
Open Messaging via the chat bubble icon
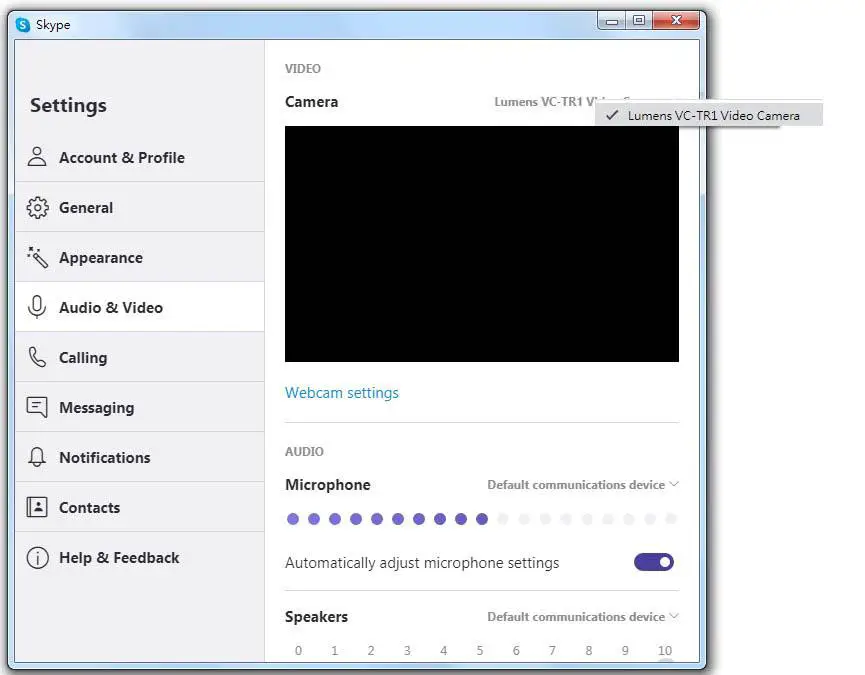click(x=37, y=407)
